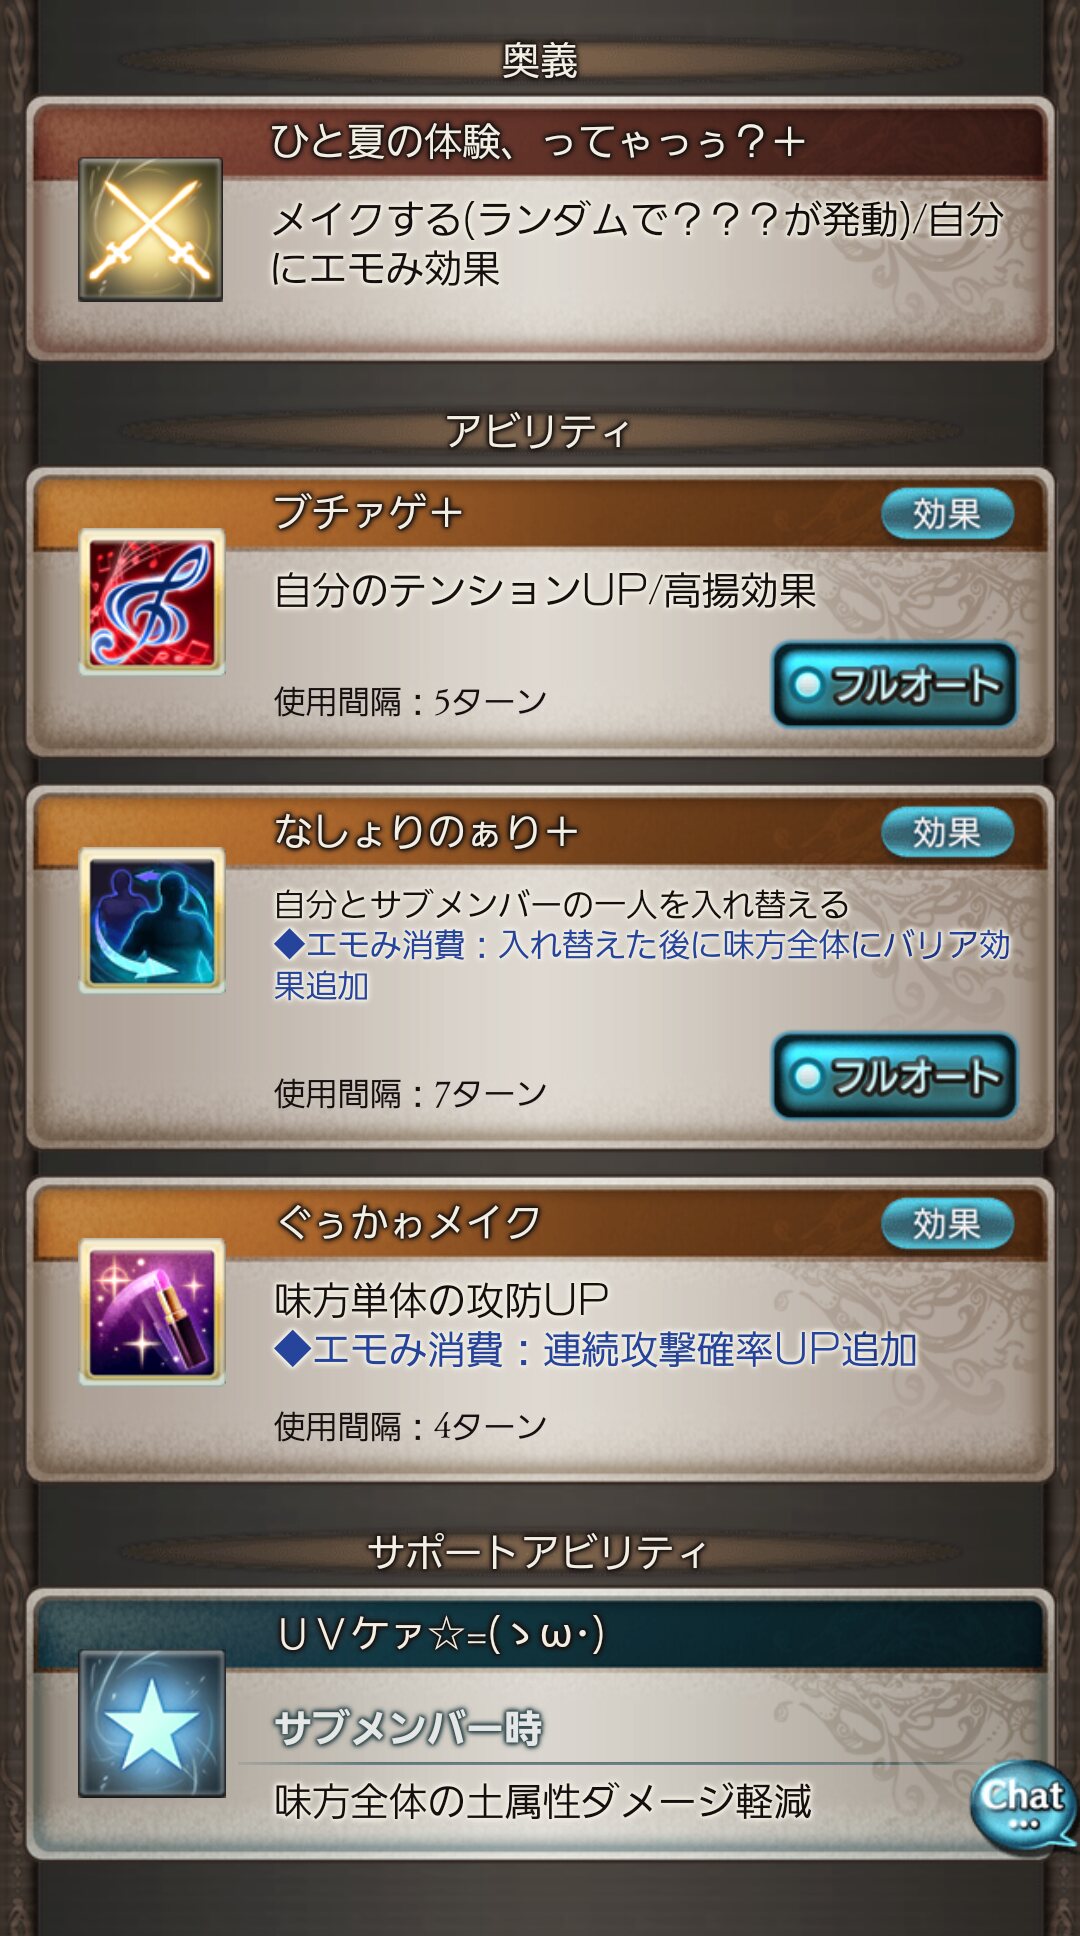The height and width of the screenshot is (1936, 1080).
Task: Select the red treble clef ブチァゲ+ icon
Action: click(x=152, y=602)
